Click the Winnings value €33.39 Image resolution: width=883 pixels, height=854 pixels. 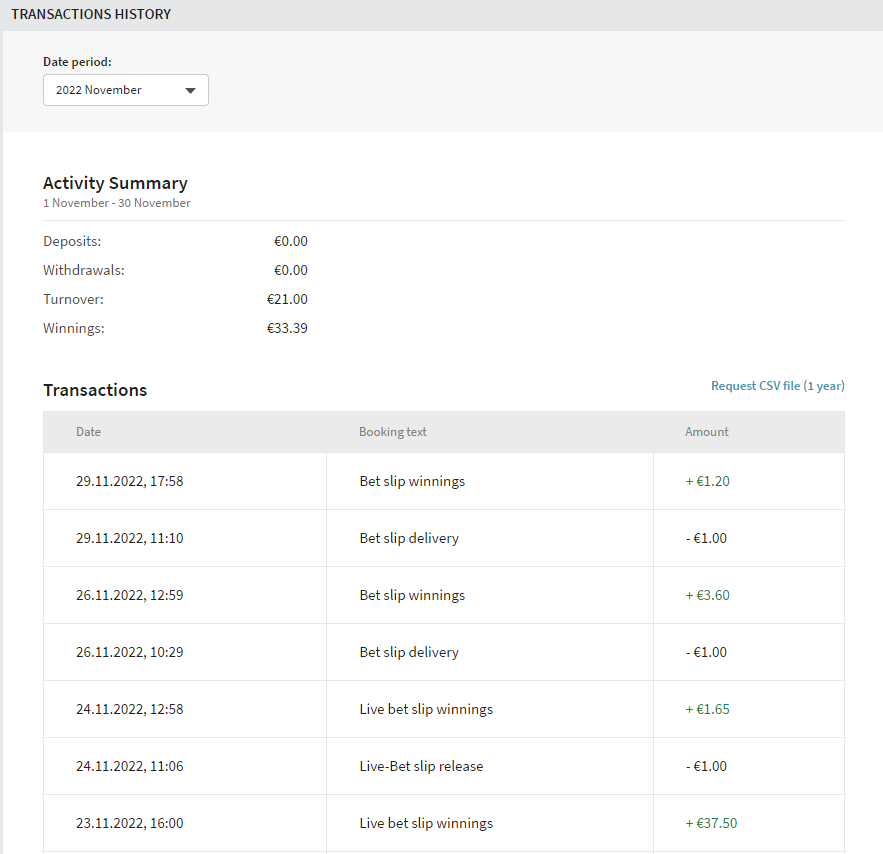[287, 328]
